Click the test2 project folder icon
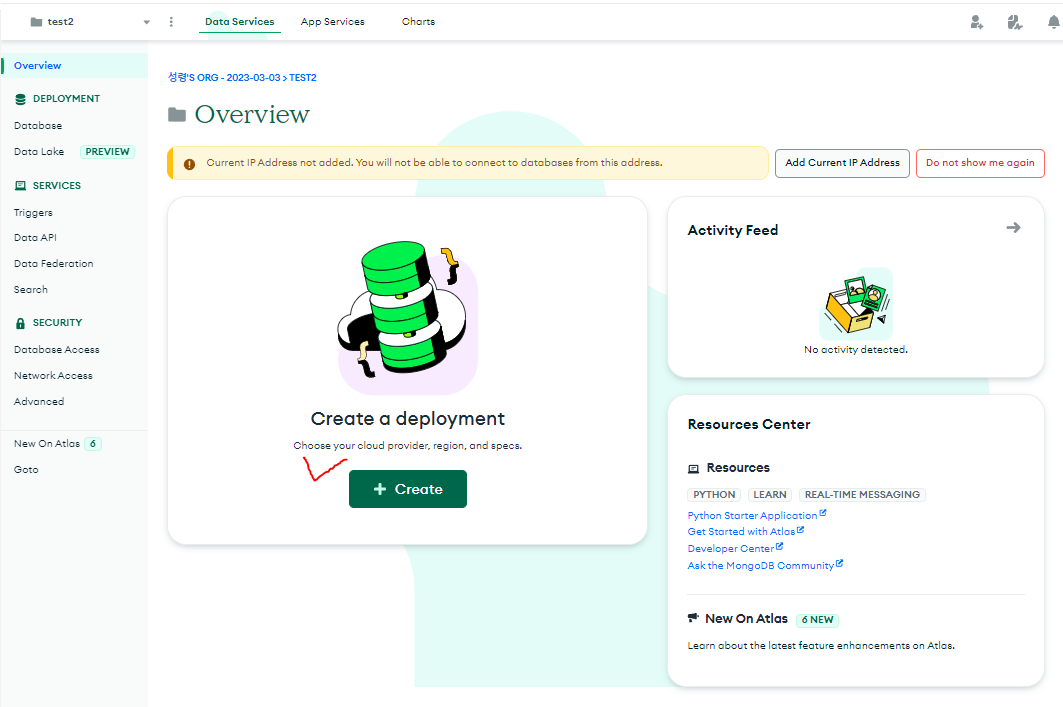The width and height of the screenshot is (1063, 707). click(x=37, y=22)
